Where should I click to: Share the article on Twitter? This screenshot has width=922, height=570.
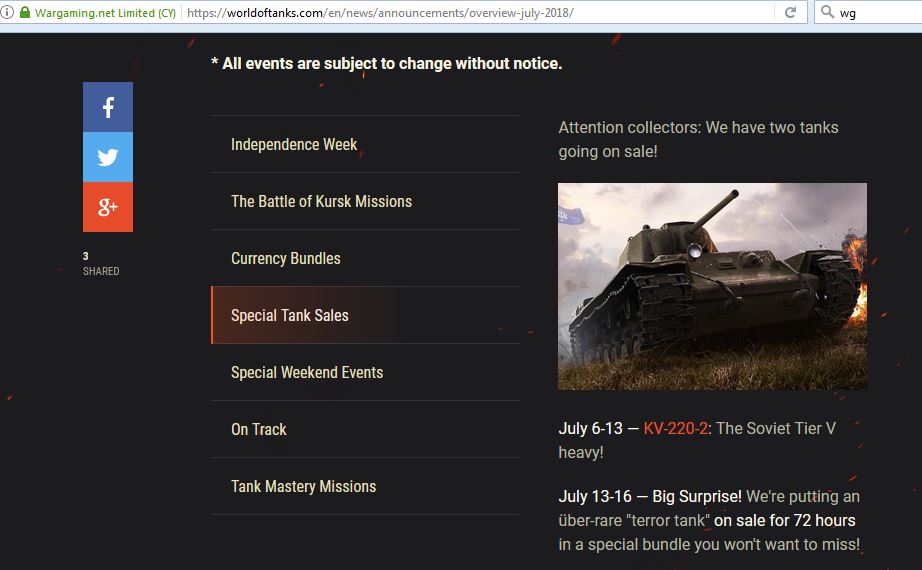[x=108, y=157]
